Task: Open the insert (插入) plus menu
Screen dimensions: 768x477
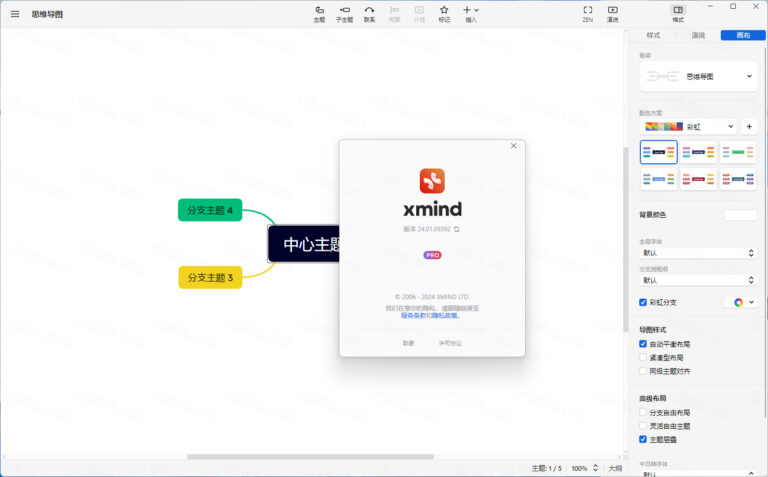Action: coord(471,14)
